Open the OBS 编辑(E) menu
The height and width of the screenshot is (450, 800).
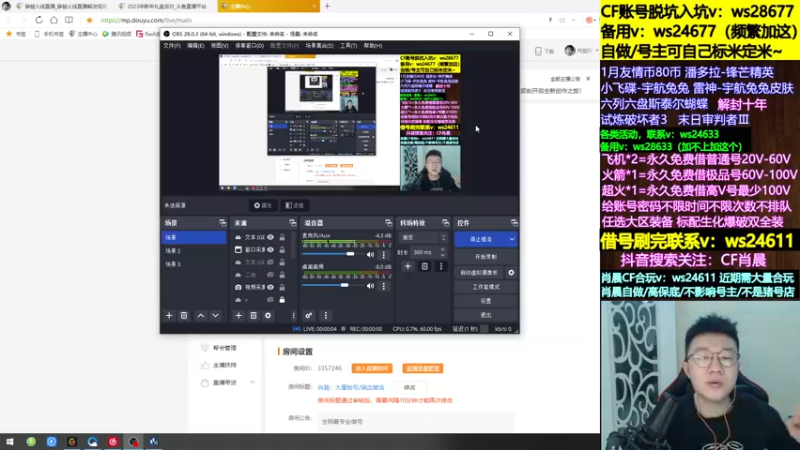coord(195,45)
